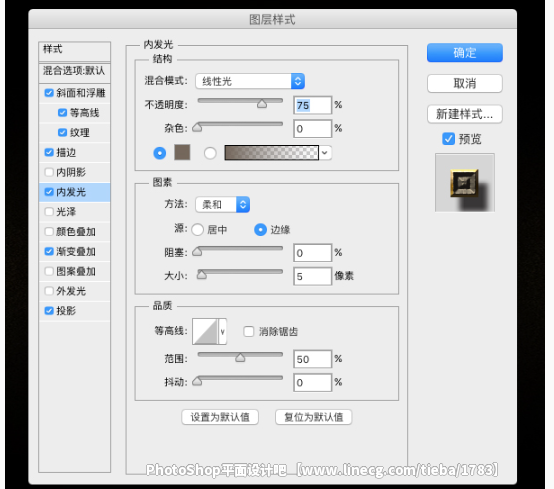Enable the 图案叠加 checkbox

pos(49,271)
